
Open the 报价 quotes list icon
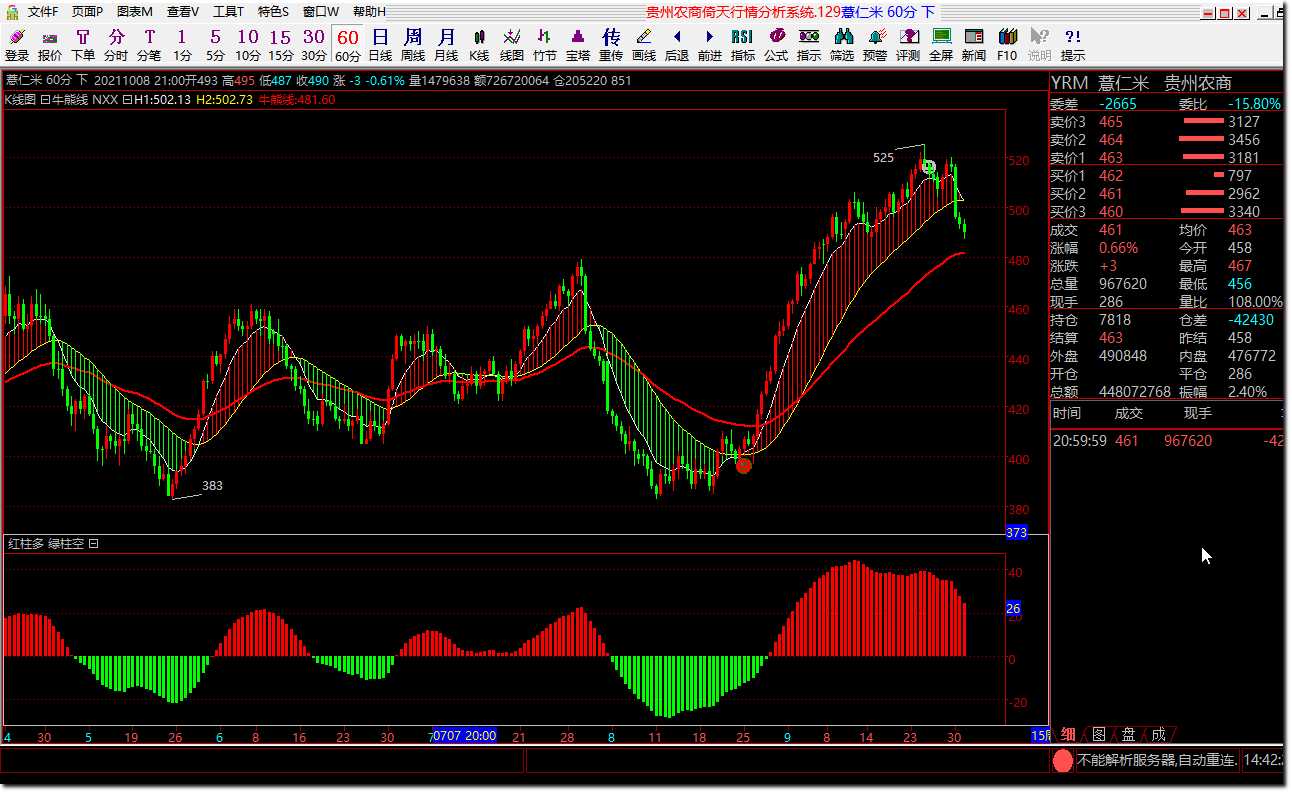coord(50,45)
